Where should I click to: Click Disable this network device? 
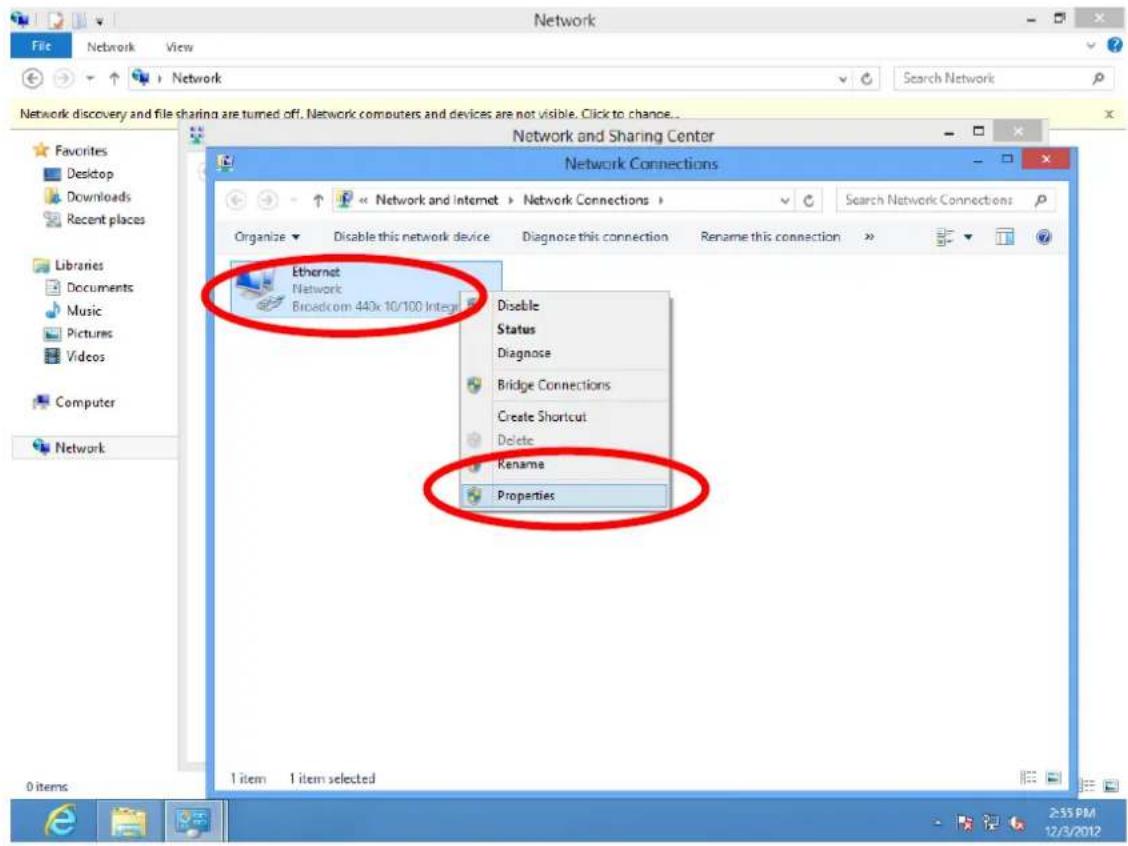pyautogui.click(x=411, y=237)
